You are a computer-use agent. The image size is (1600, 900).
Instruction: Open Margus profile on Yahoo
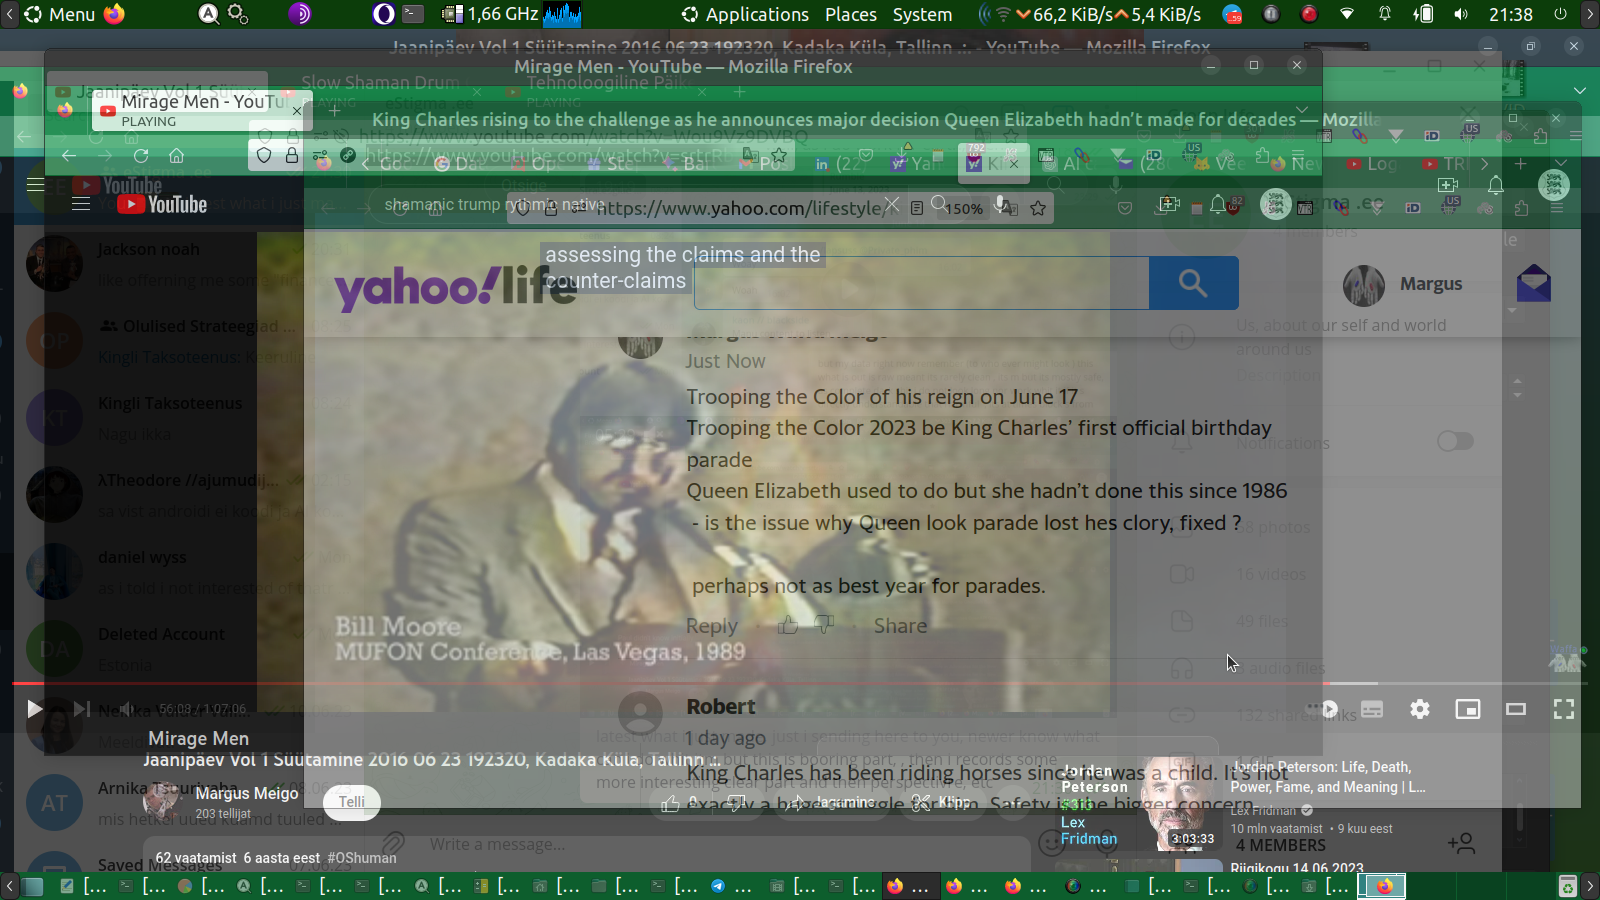click(1403, 284)
